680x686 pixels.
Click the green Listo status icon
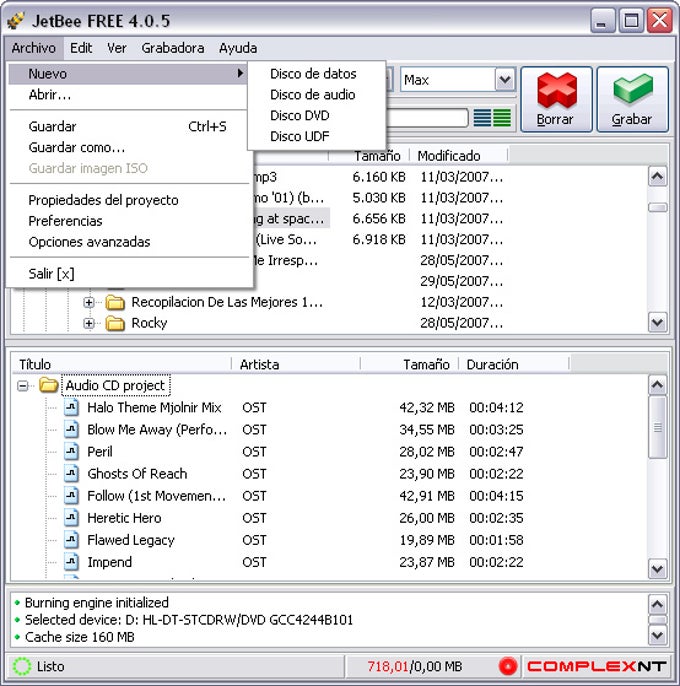(21, 666)
